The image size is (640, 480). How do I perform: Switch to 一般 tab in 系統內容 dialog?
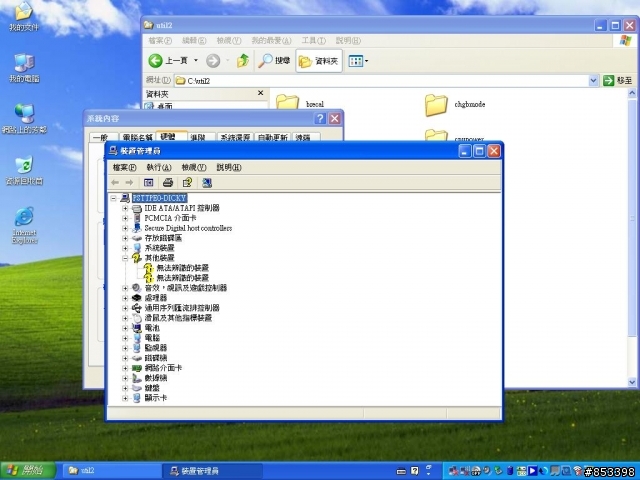[103, 137]
